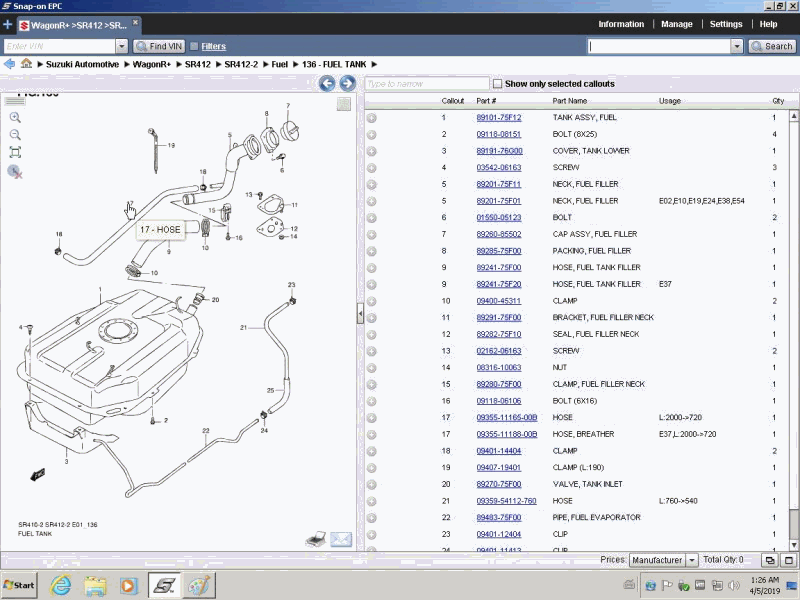Open the Help menu
800x600 pixels.
768,24
